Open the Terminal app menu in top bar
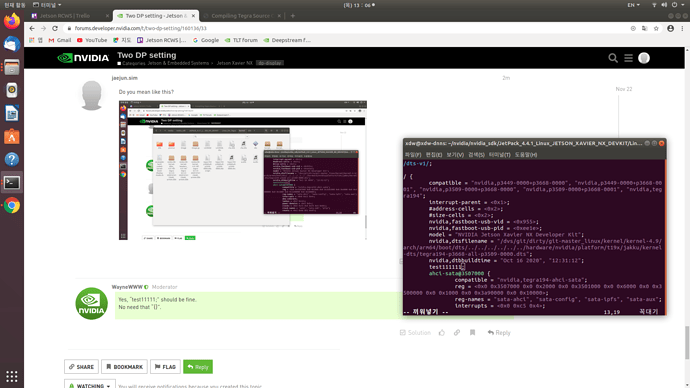Screen dimensions: 690x388 click(47, 5)
